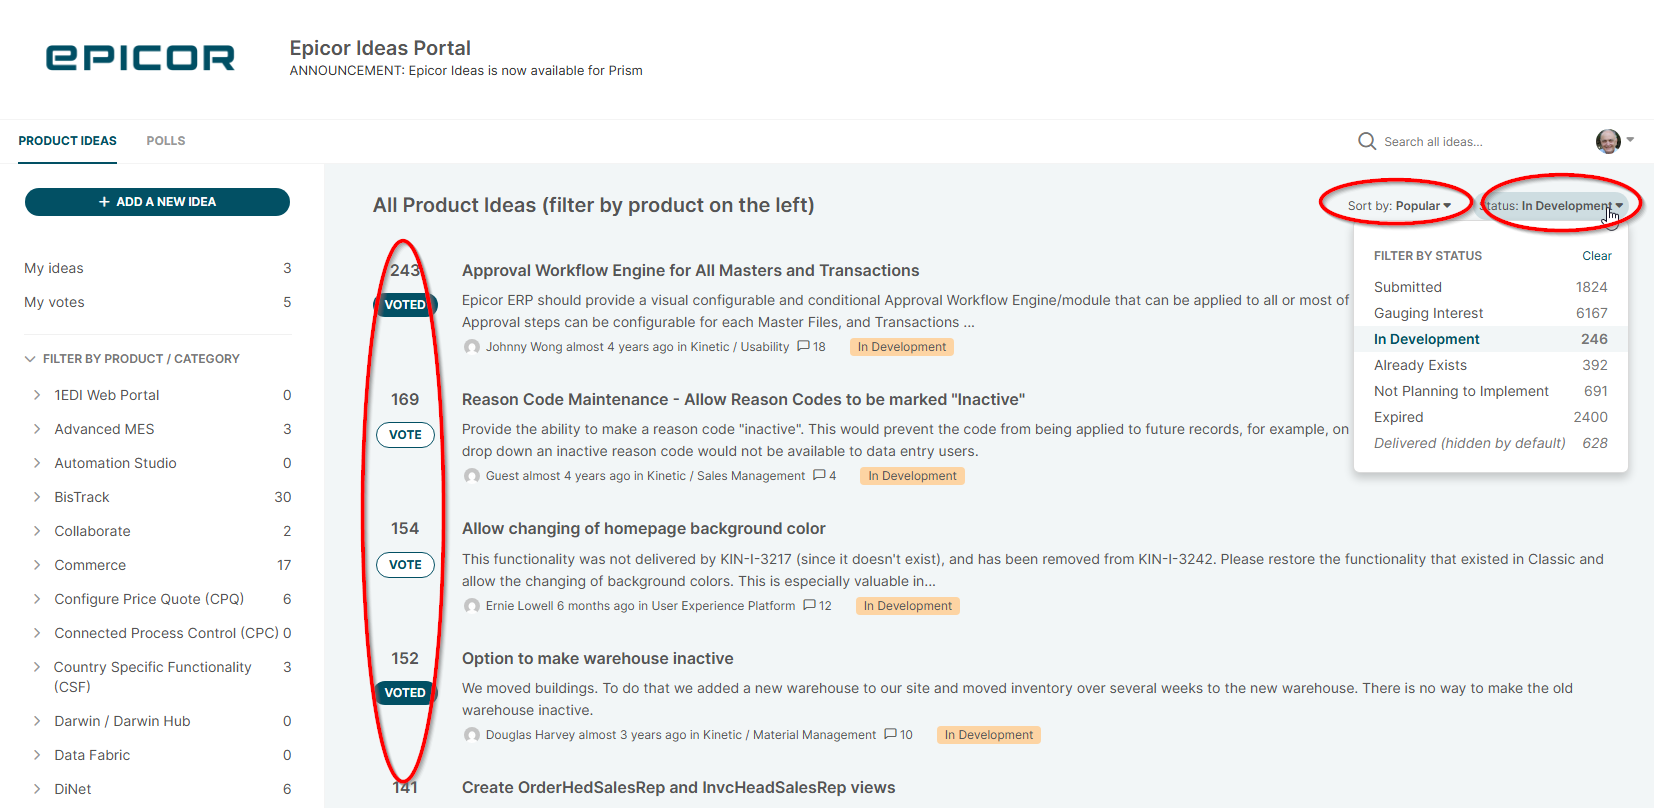Expand the Automation Studio category

pyautogui.click(x=37, y=463)
